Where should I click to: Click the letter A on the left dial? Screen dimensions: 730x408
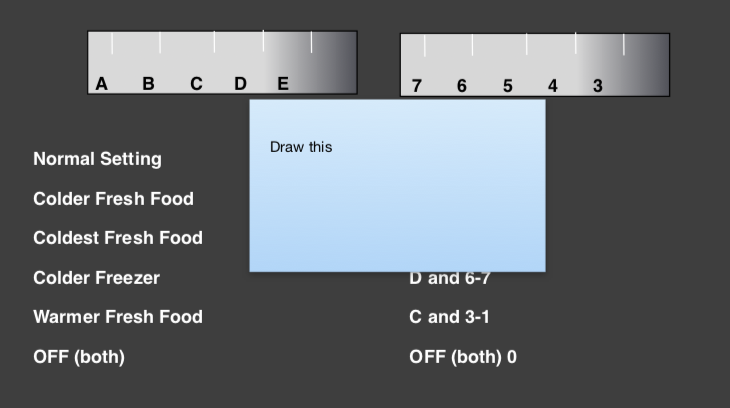click(101, 84)
